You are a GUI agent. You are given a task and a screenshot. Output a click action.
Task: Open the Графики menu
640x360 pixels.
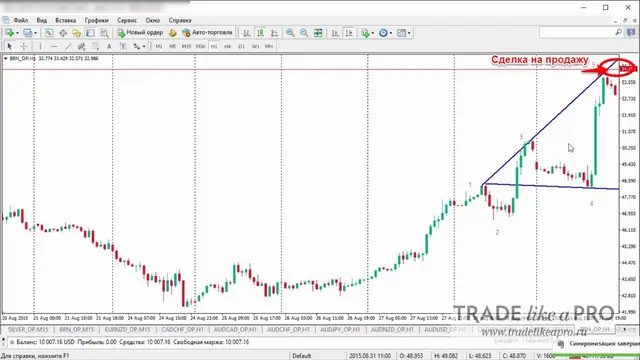pyautogui.click(x=96, y=20)
